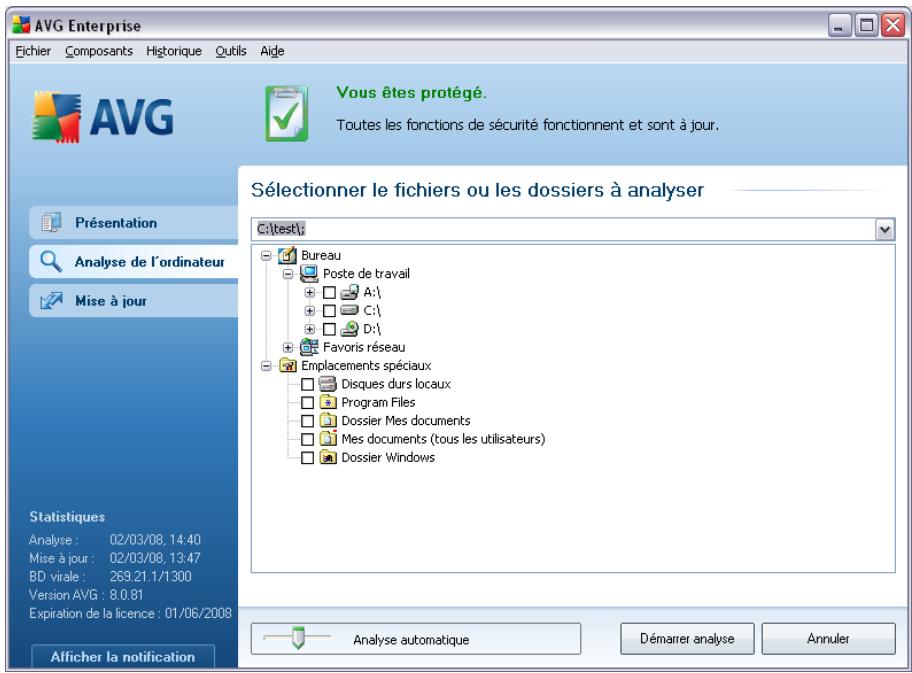Click the Analyse automatique priority slider thumb
912x673 pixels.
click(x=298, y=638)
